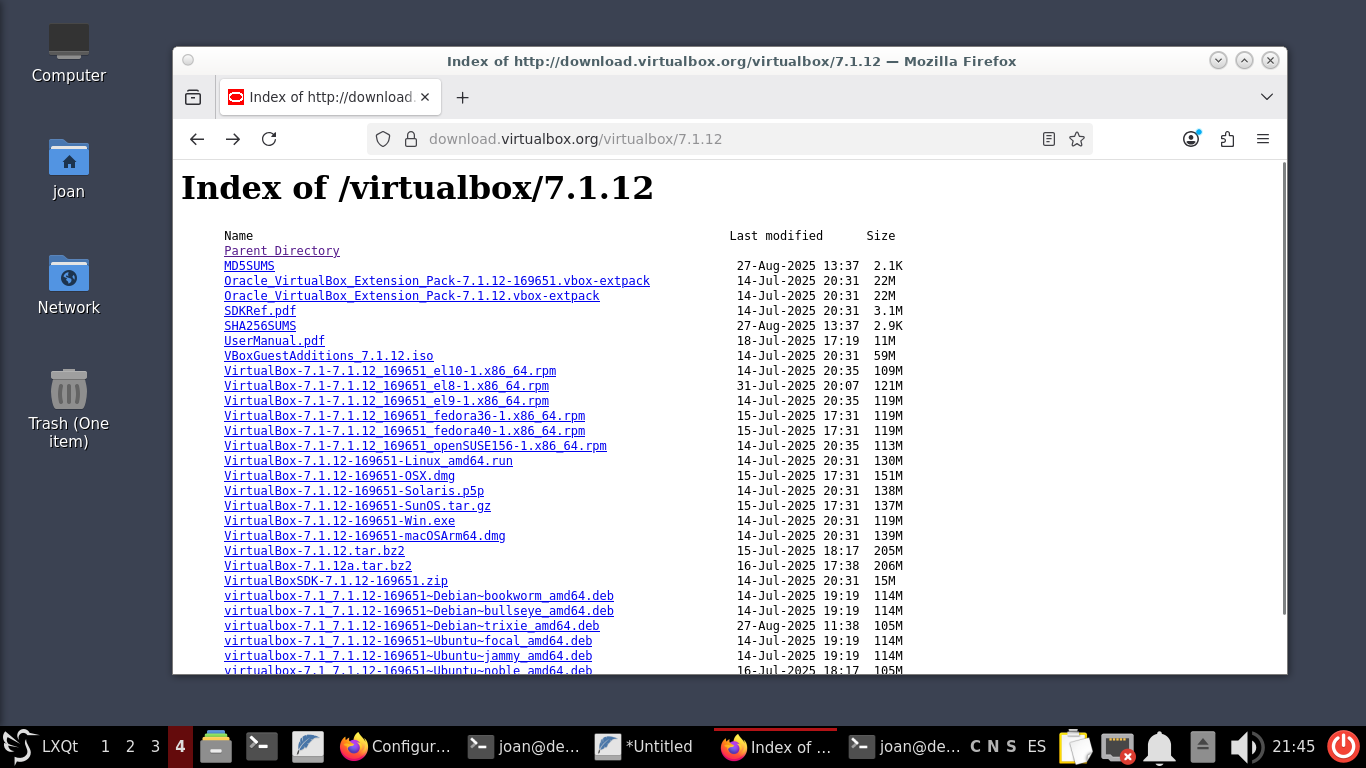The height and width of the screenshot is (768, 1366).
Task: Open the clipboard manager in the tray
Action: (x=1075, y=746)
